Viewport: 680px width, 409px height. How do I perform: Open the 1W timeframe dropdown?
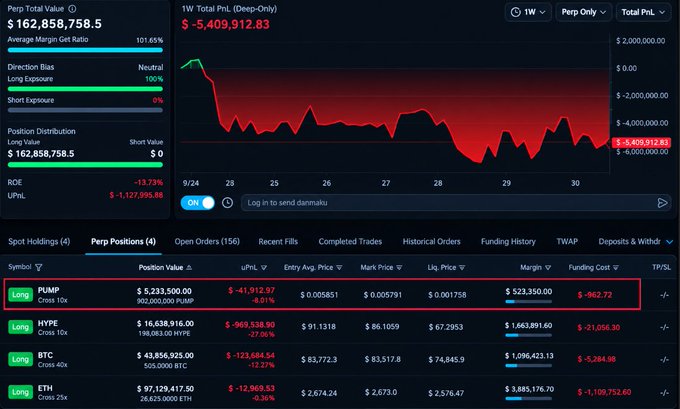528,12
